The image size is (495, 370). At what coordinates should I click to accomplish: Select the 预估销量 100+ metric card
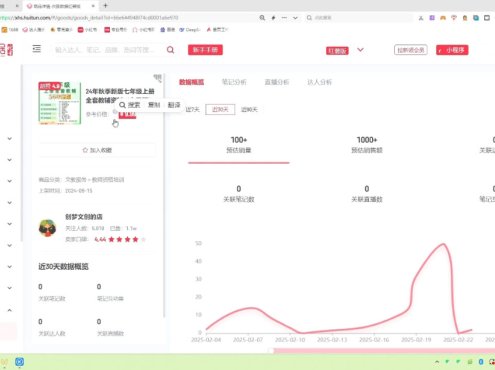[239, 145]
